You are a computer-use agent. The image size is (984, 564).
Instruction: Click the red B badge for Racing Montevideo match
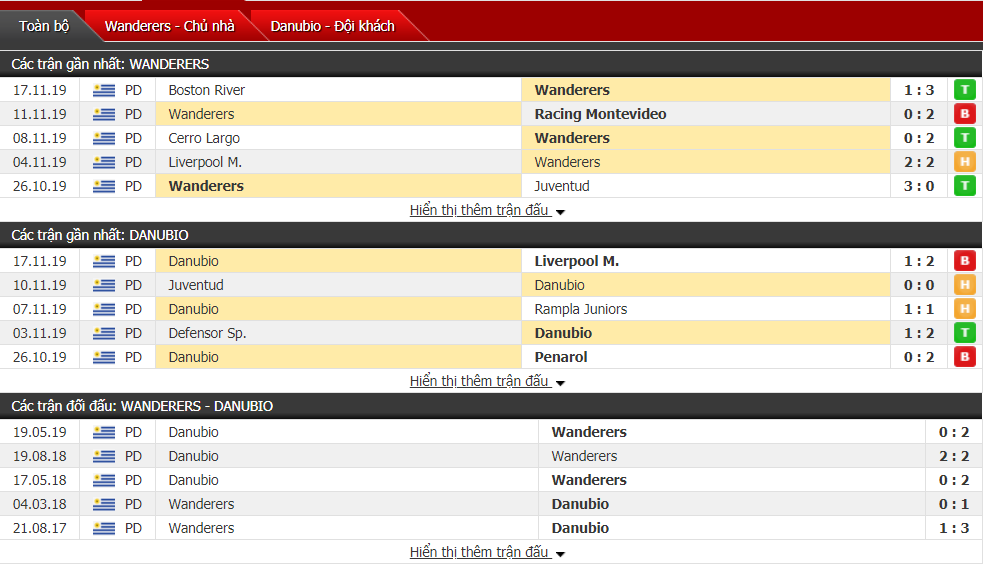pos(965,114)
